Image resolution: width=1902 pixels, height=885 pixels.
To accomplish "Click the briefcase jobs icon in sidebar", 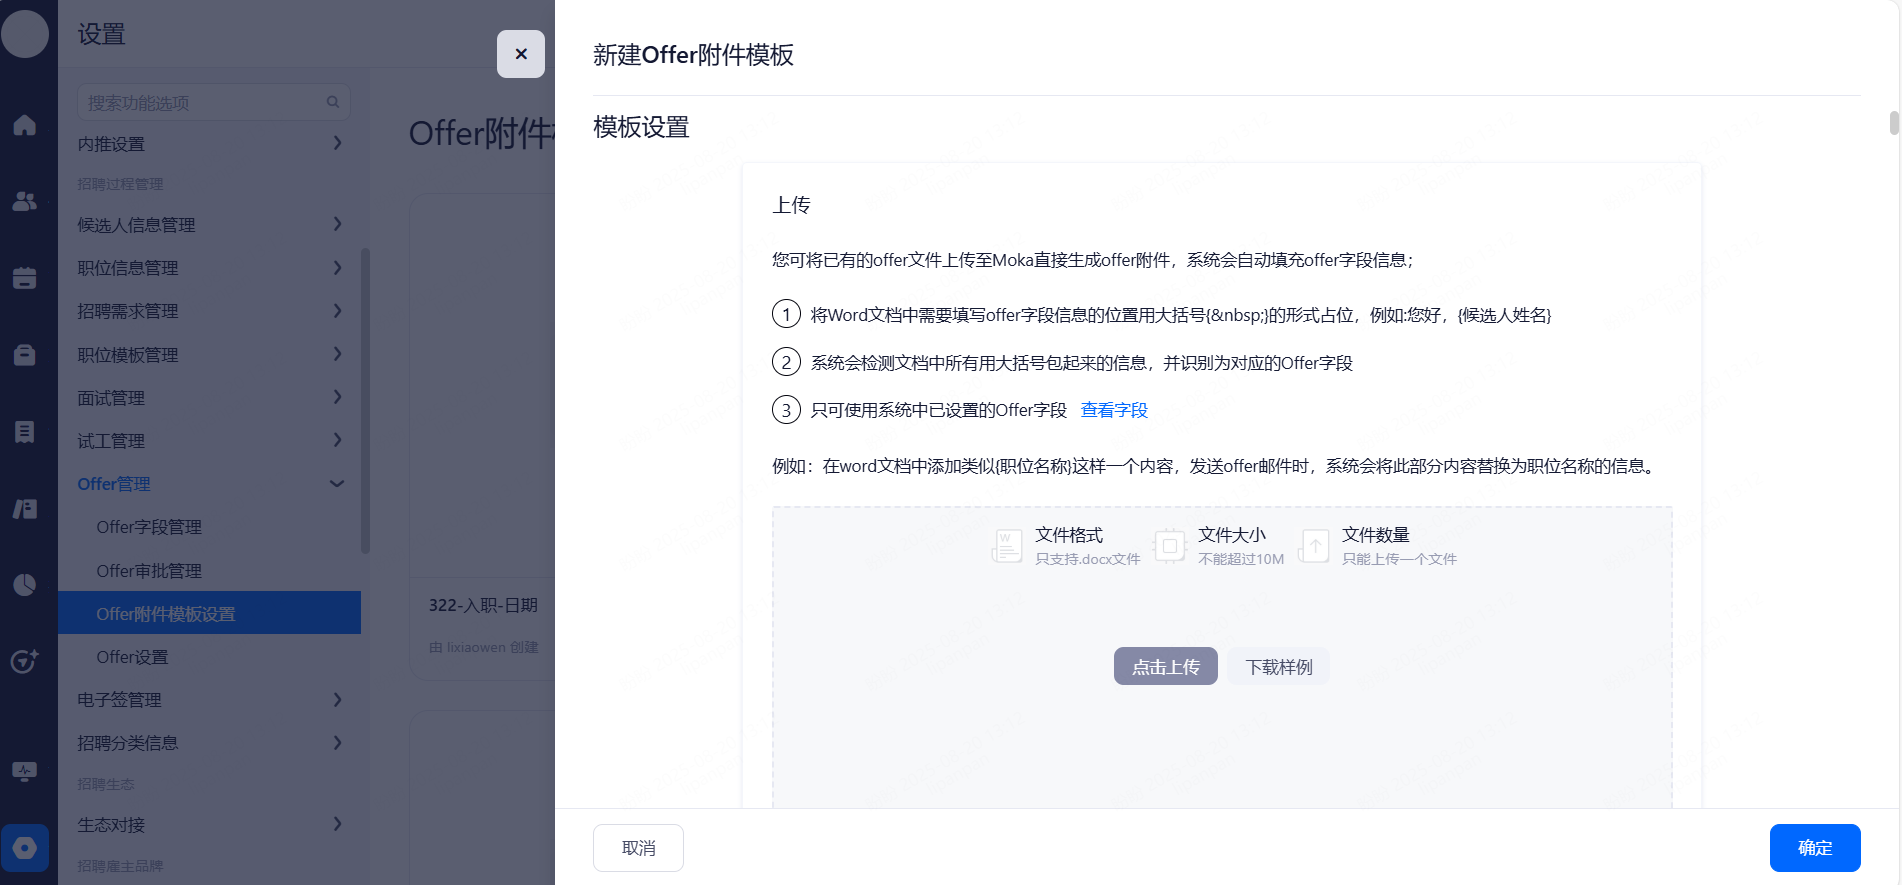I will 25,355.
